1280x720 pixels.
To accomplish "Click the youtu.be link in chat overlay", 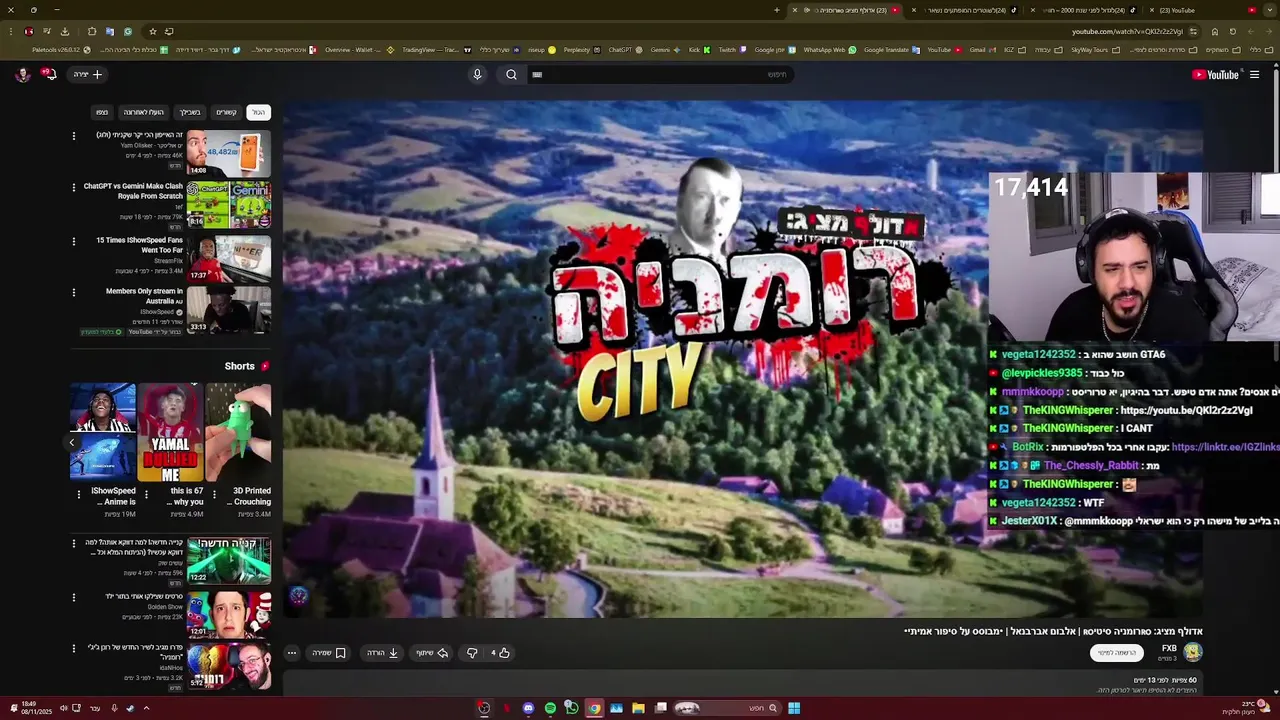I will 1186,410.
